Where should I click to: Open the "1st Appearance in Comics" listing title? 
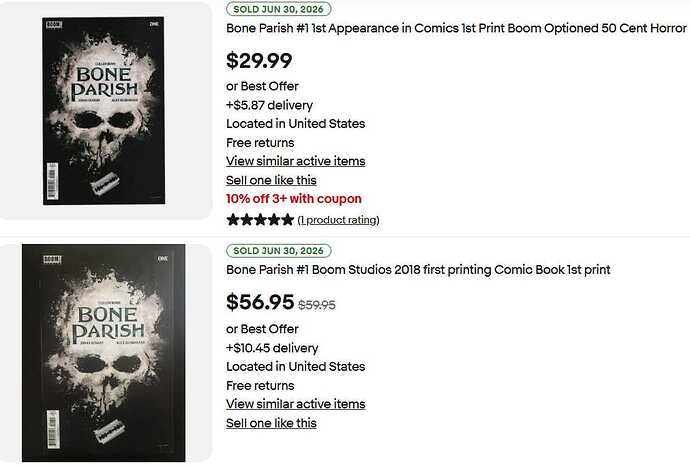(x=456, y=28)
